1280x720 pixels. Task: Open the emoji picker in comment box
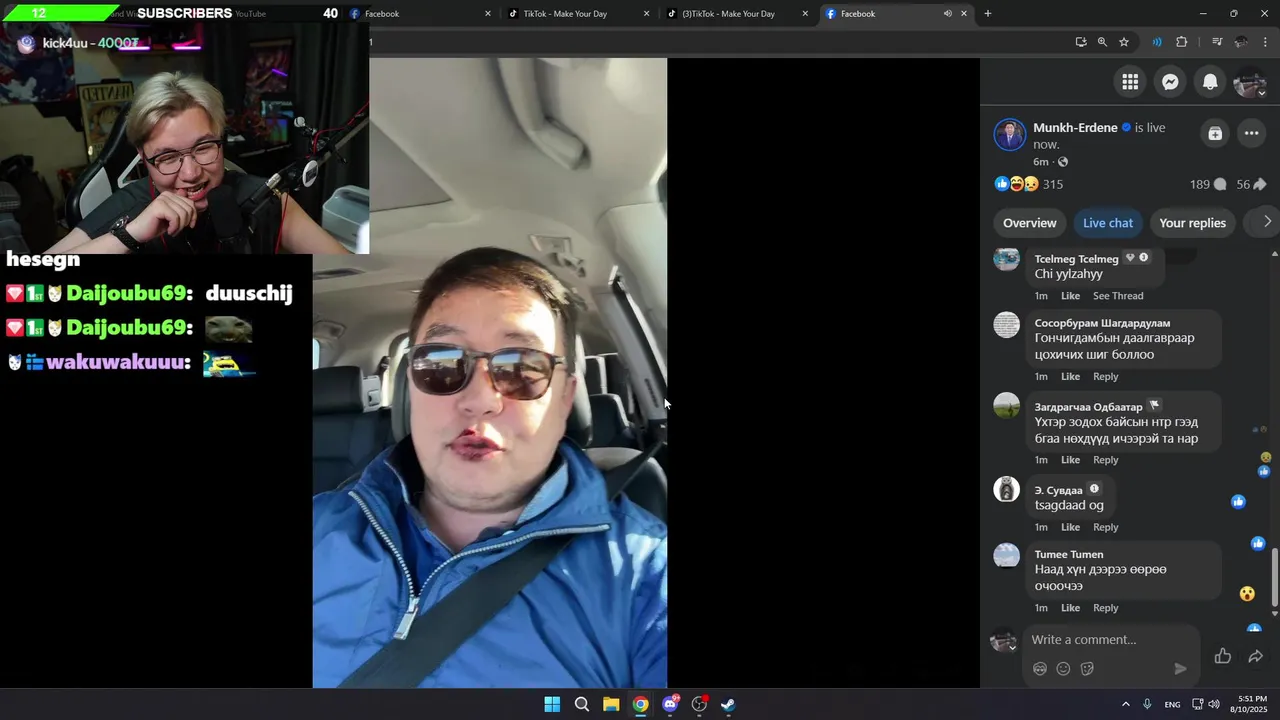(x=1063, y=669)
